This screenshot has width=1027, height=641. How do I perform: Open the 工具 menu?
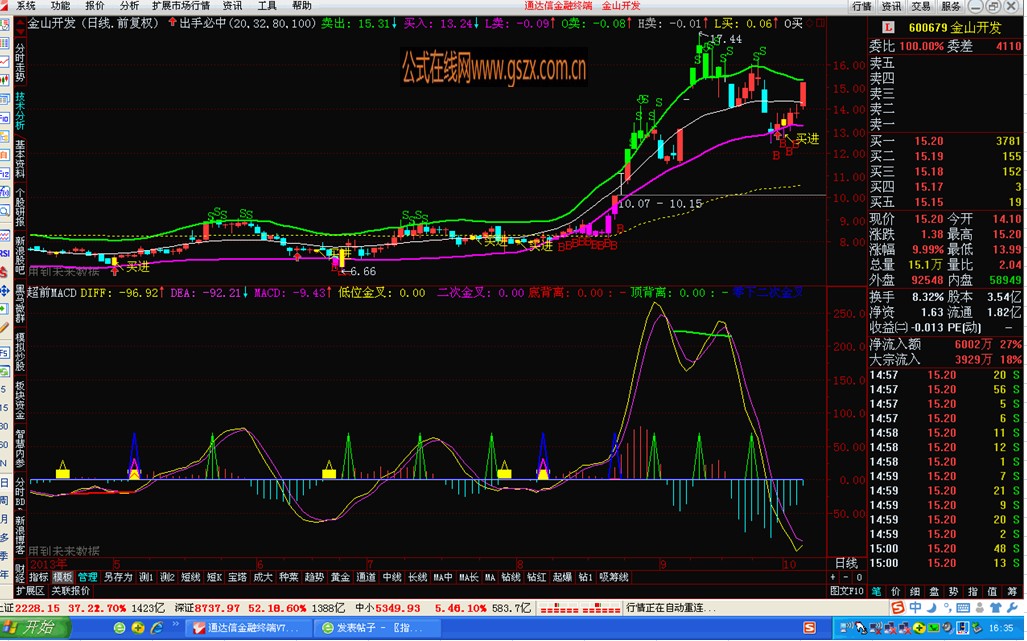click(x=267, y=6)
